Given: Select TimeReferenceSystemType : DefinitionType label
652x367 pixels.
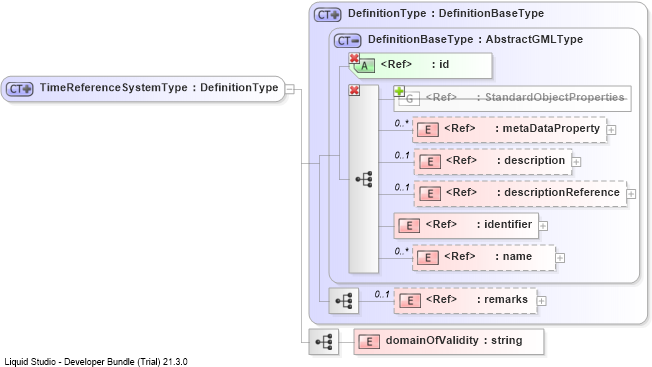Looking at the screenshot, I should coord(159,88).
